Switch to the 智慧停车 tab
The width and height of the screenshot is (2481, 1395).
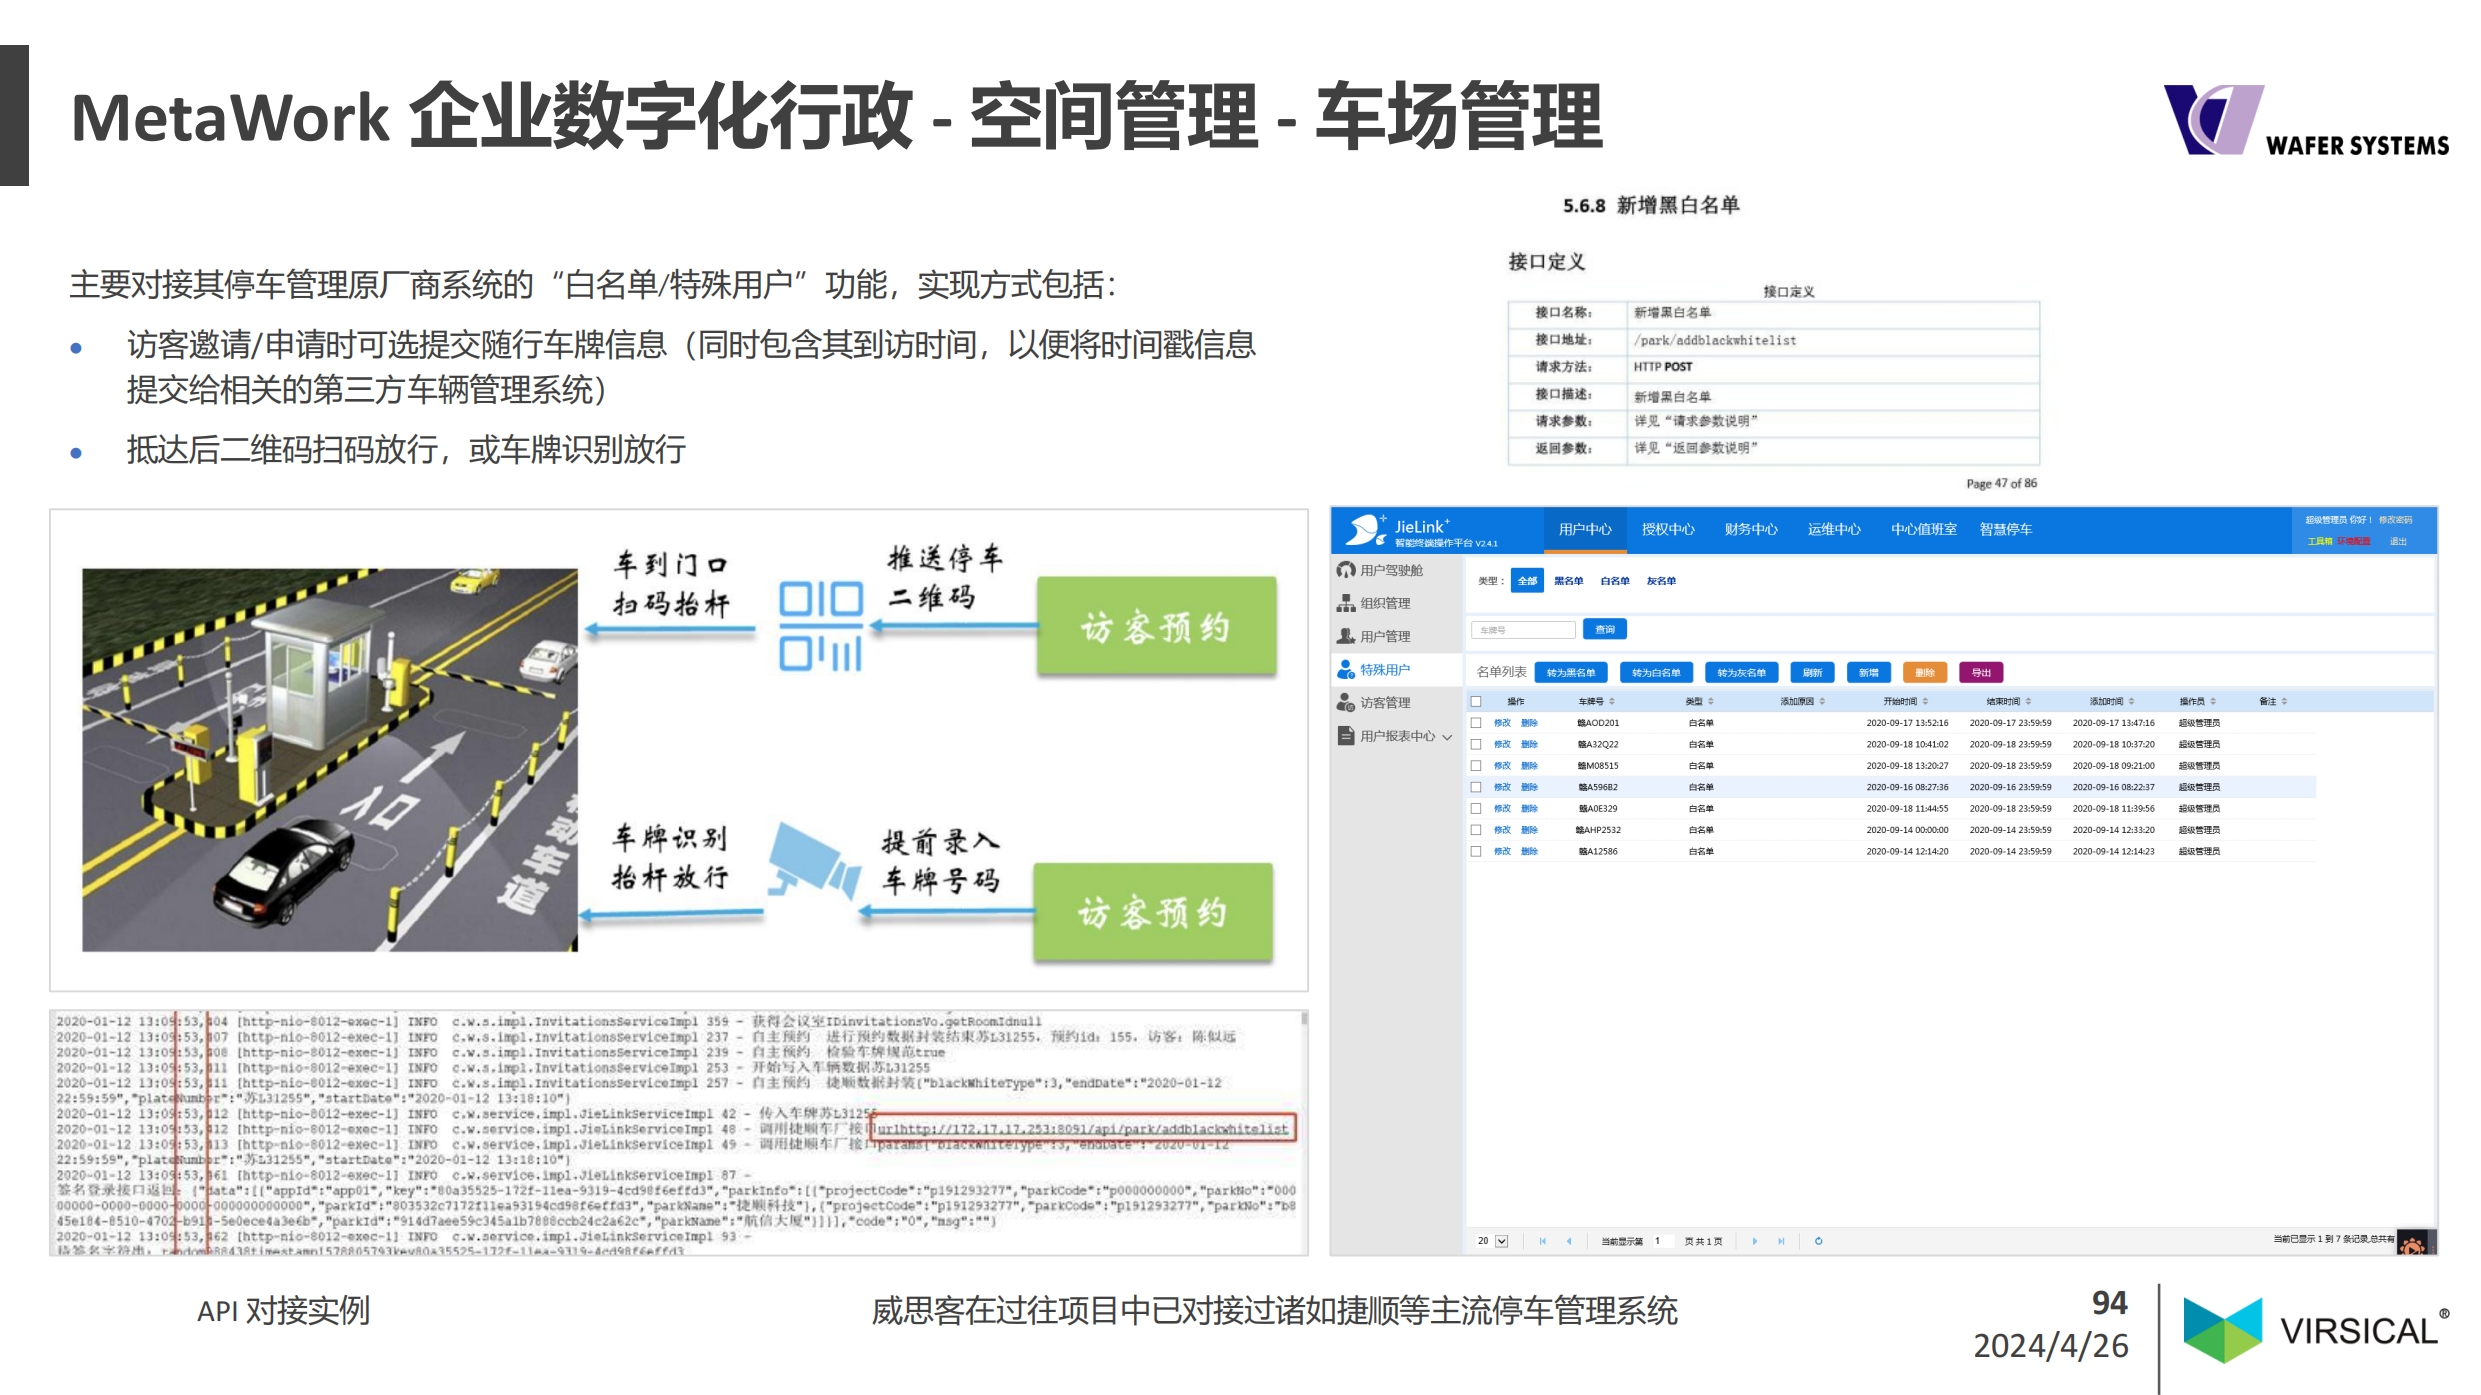click(x=2005, y=529)
